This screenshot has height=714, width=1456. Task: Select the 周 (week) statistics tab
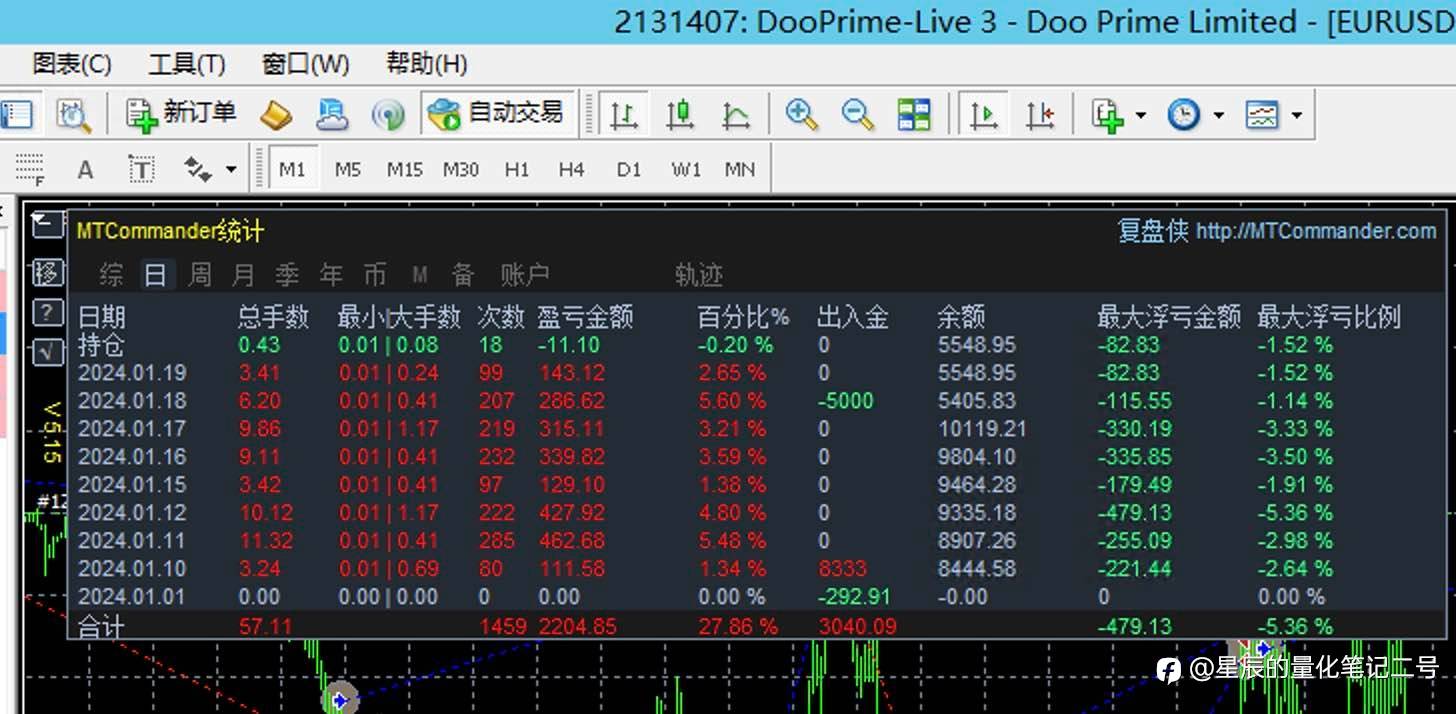[x=199, y=274]
